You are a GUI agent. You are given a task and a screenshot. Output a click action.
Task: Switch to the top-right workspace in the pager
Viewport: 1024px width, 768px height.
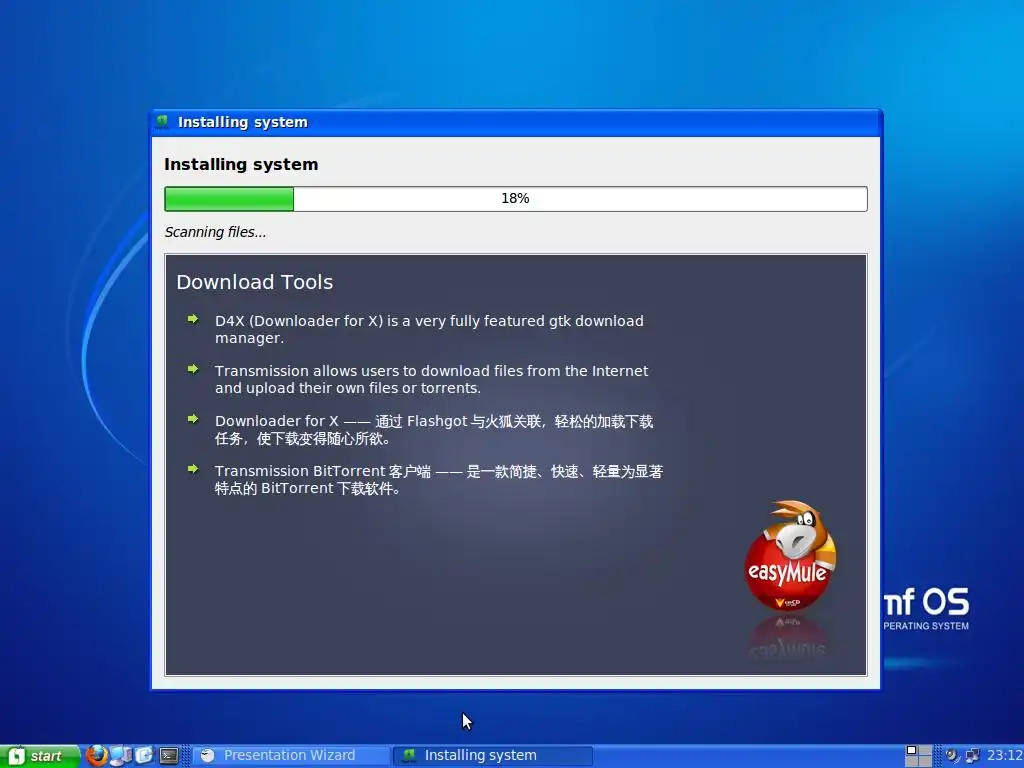click(925, 750)
